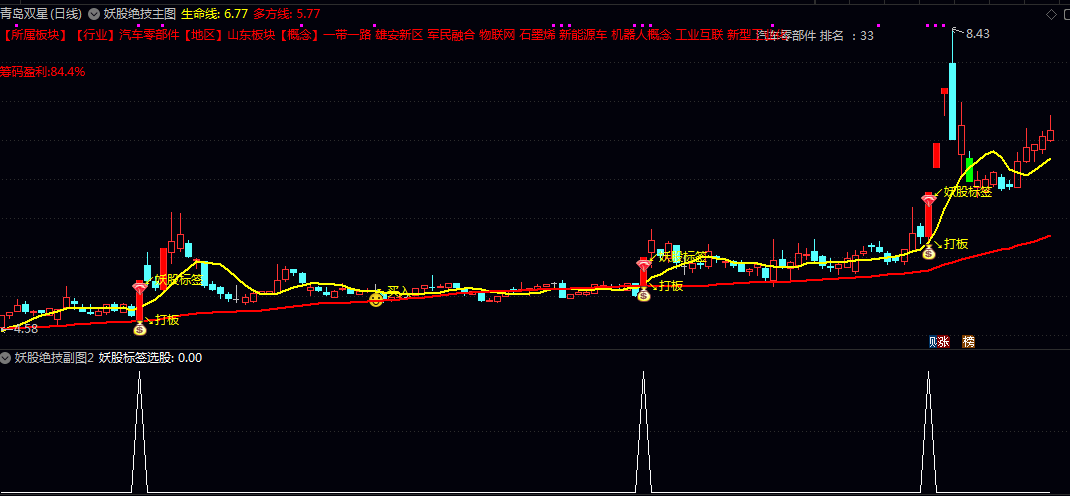Click the 机器人概念 concept label
The height and width of the screenshot is (496, 1070).
641,35
